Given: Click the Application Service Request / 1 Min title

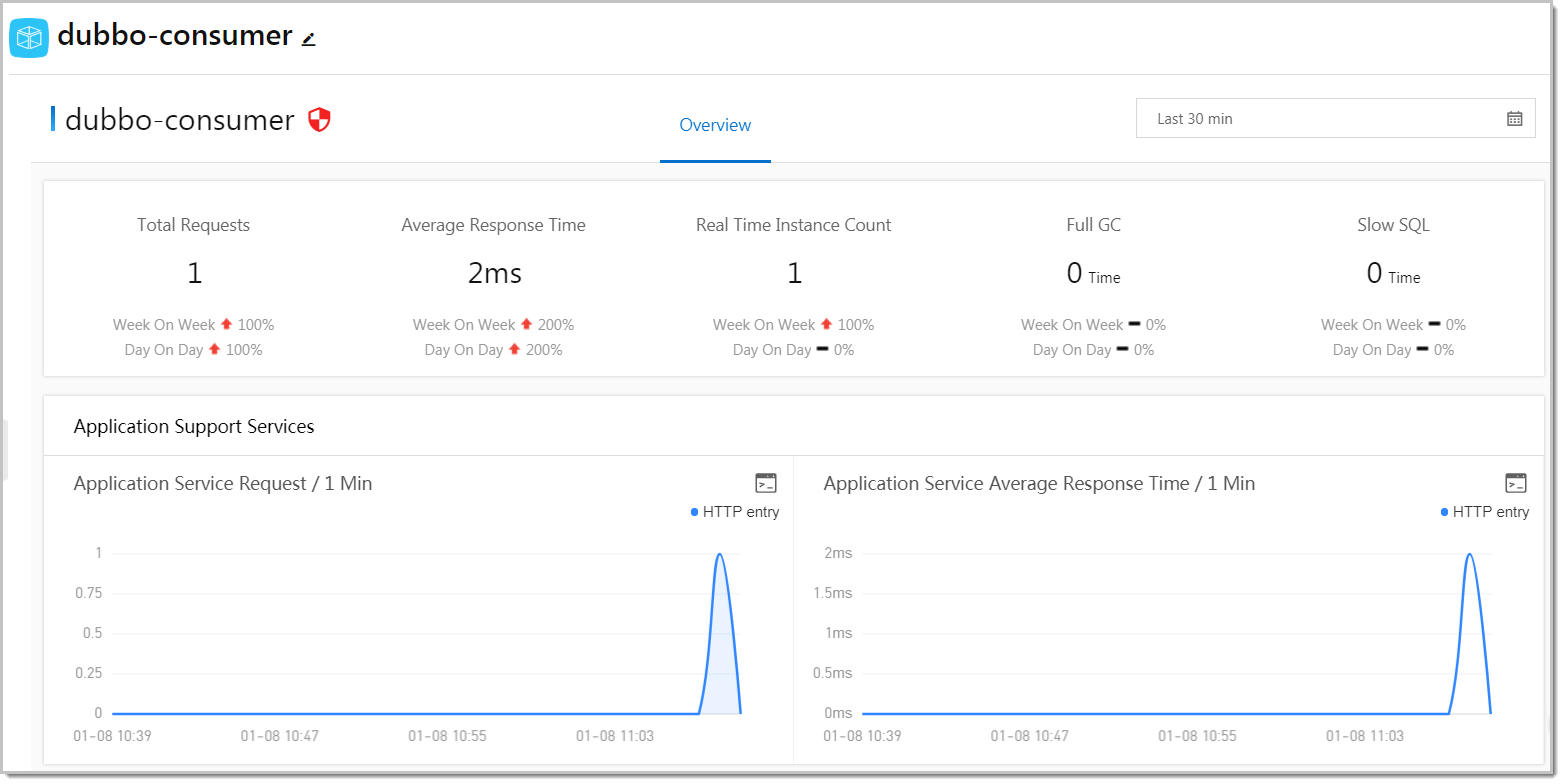Looking at the screenshot, I should point(223,484).
